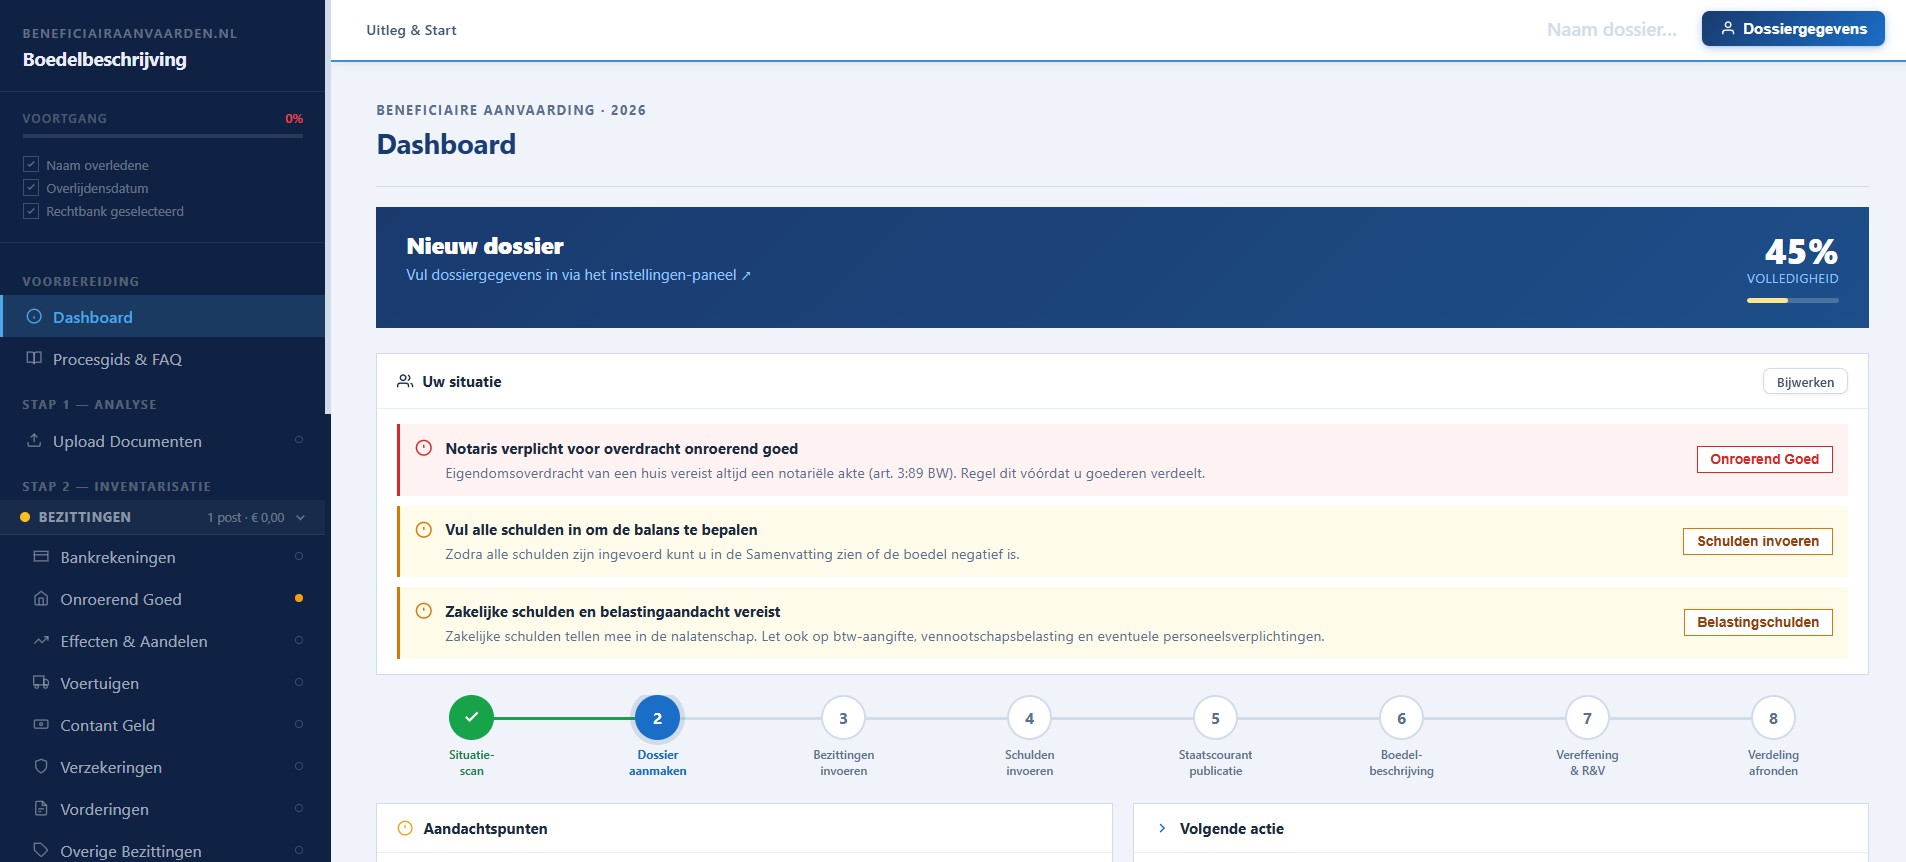Click the card icon beside Bankrekeningen
The height and width of the screenshot is (862, 1906).
pos(41,556)
